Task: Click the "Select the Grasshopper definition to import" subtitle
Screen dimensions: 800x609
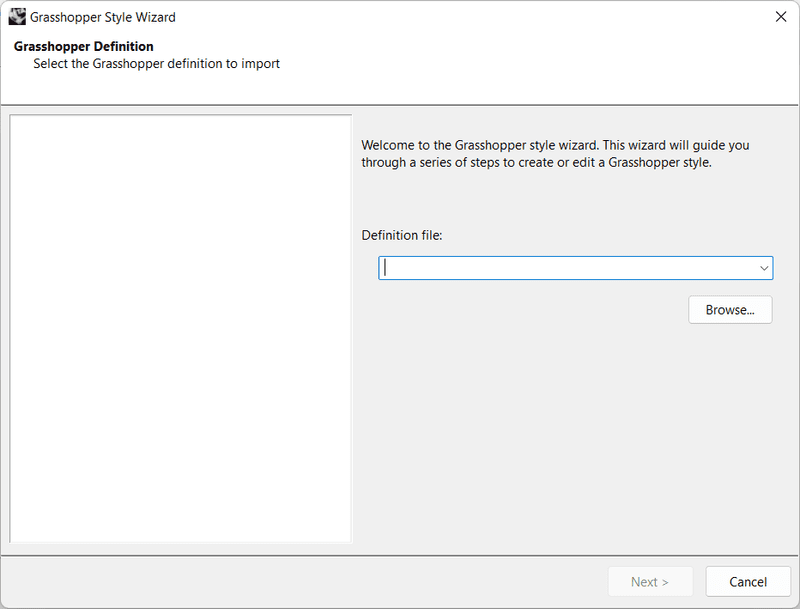Action: [156, 64]
